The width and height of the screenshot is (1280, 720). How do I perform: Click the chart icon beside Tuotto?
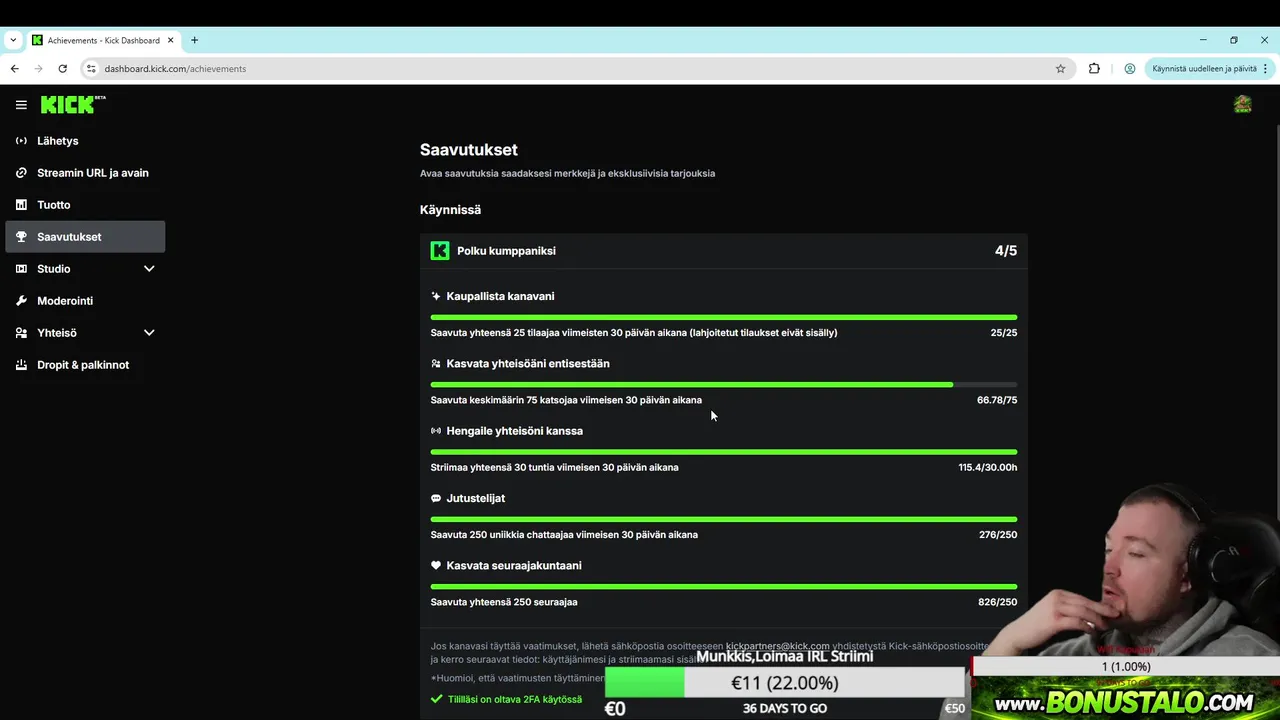(x=21, y=205)
